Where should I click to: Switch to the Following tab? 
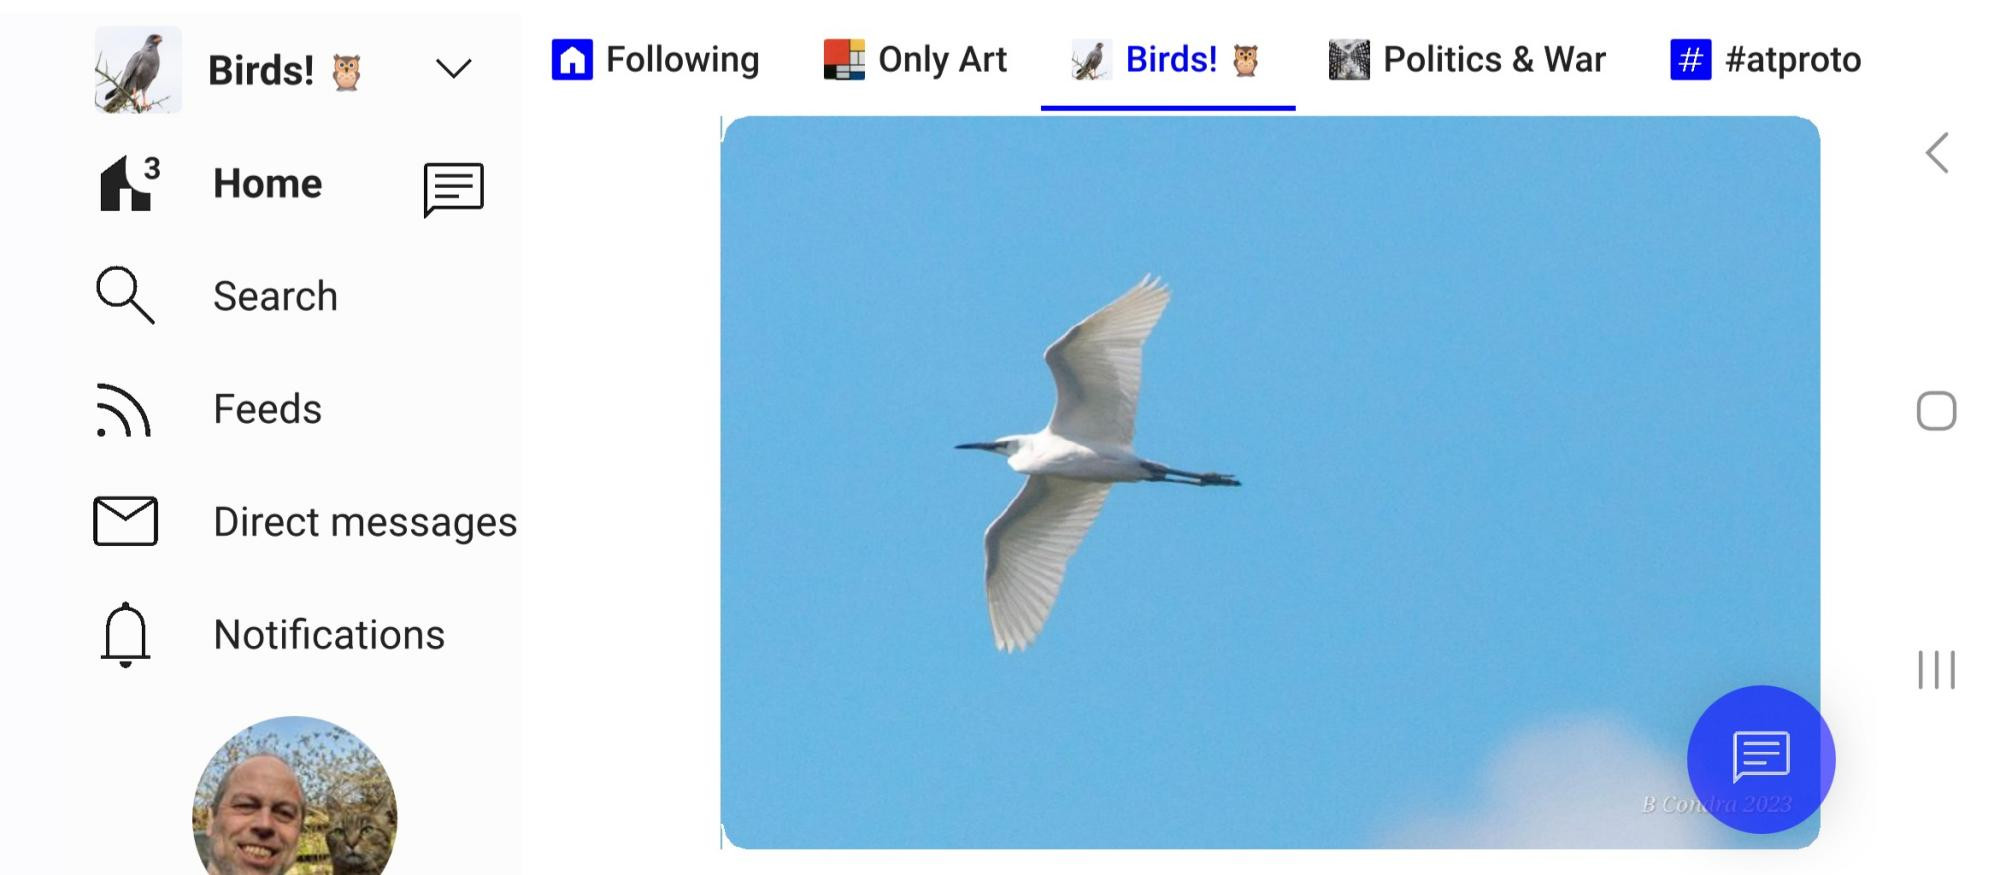(x=655, y=60)
